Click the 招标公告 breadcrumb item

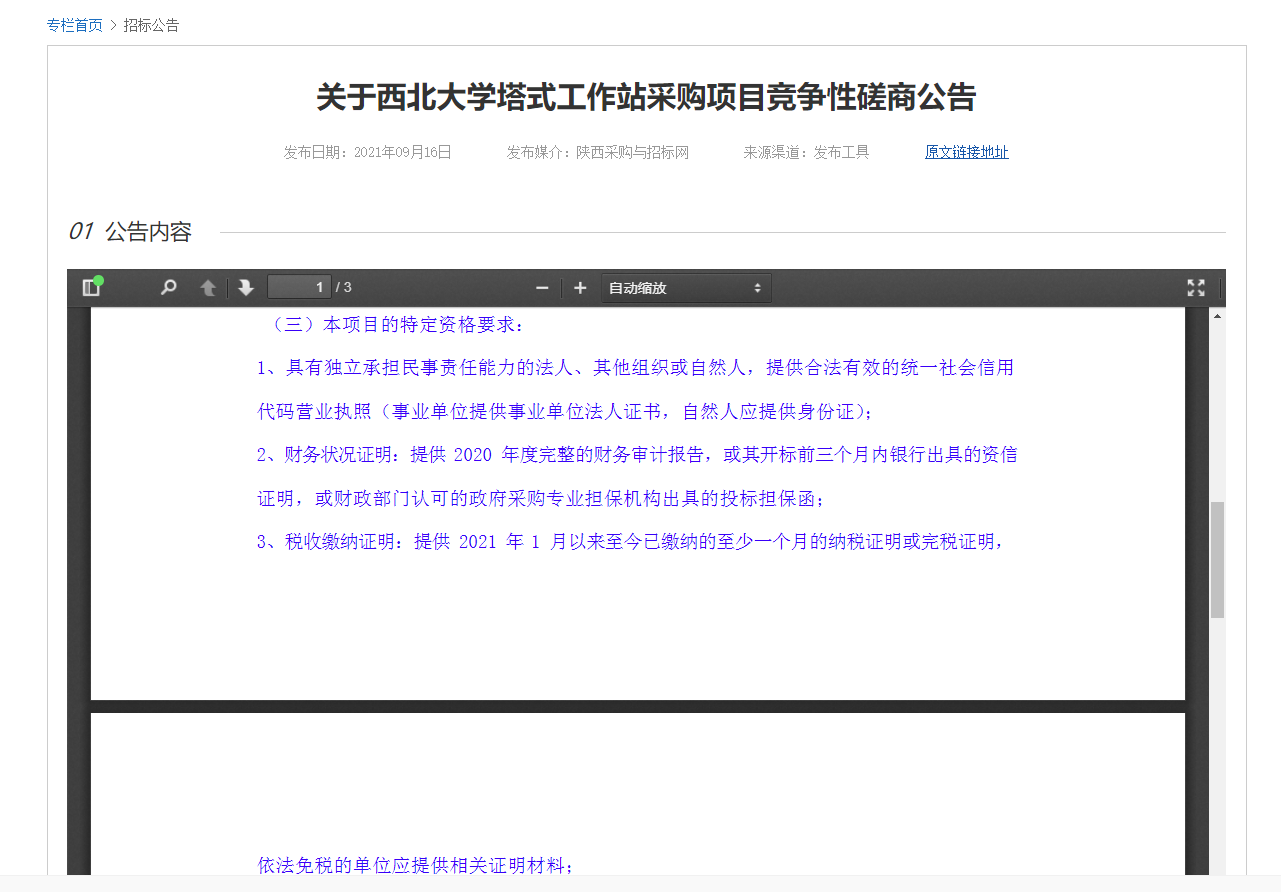[151, 25]
